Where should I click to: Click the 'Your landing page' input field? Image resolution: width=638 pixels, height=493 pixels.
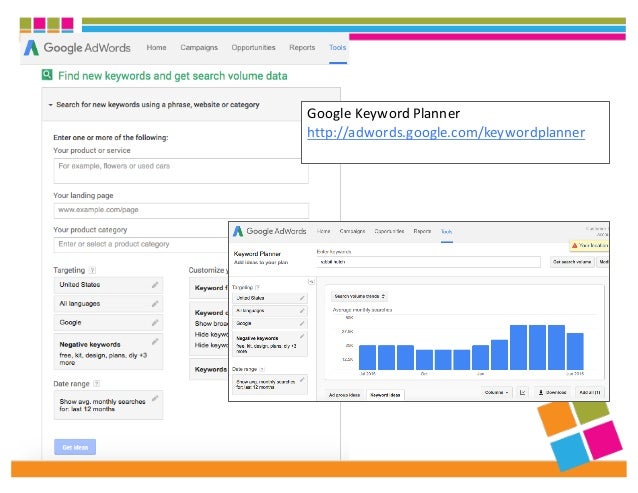181,210
